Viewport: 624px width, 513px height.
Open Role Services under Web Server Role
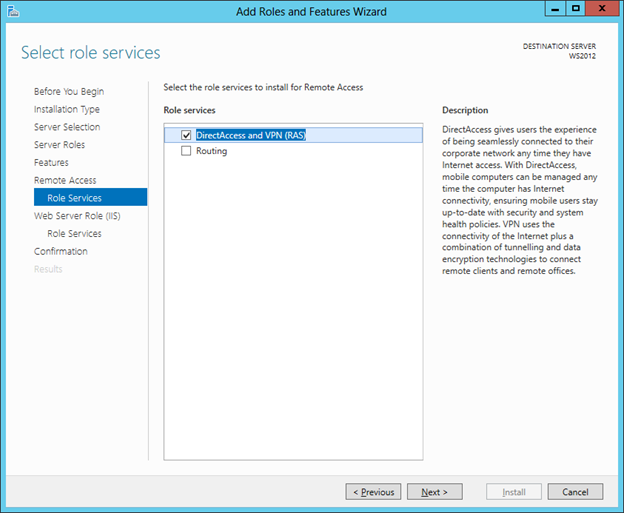point(74,234)
